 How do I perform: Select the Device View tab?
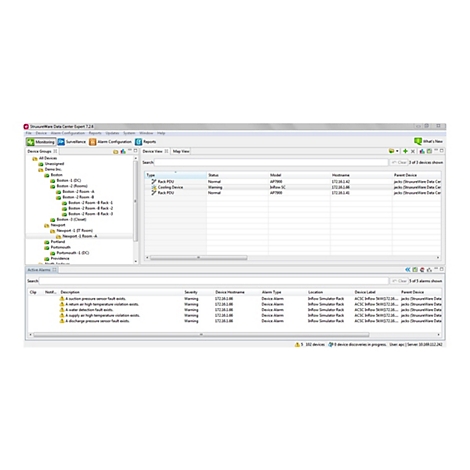(155, 151)
